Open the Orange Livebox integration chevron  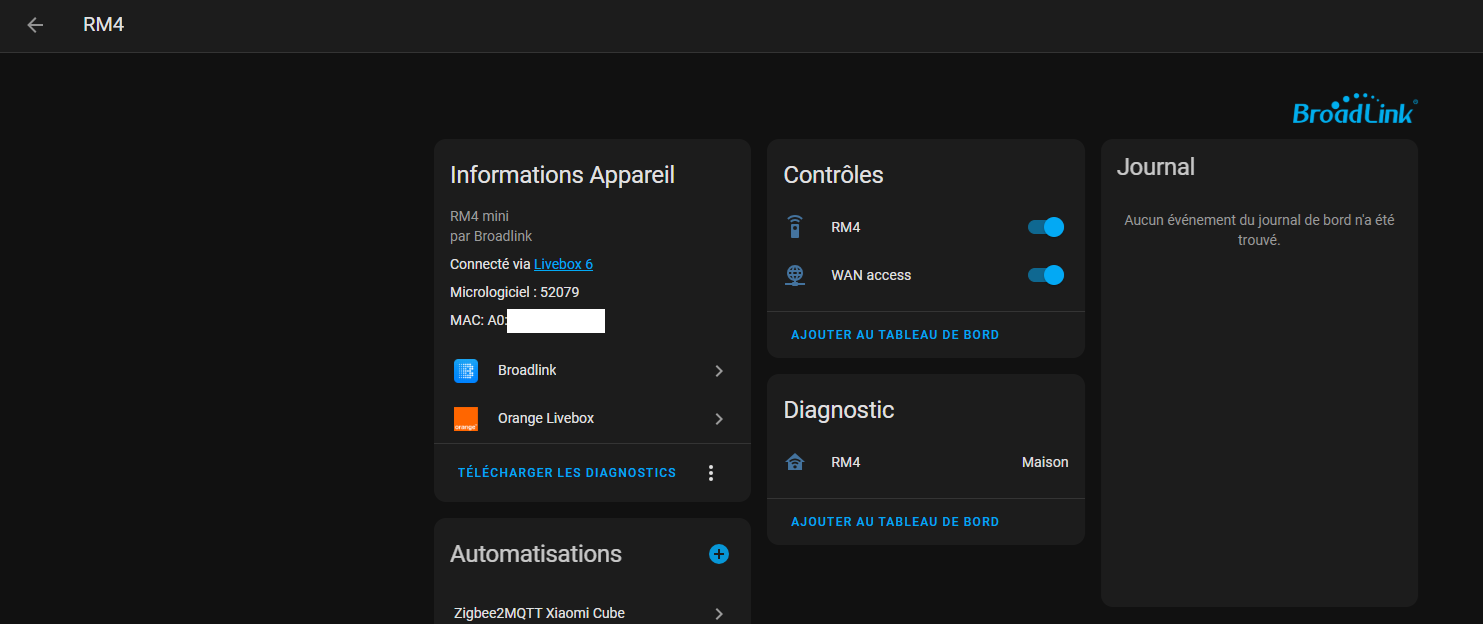pos(719,419)
